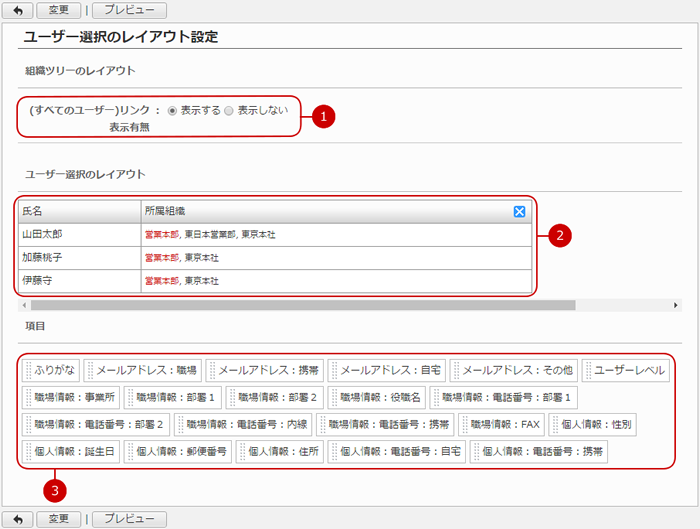The image size is (700, 529).
Task: Click the left arrow of the horizontal scrollbar
Action: 22,305
